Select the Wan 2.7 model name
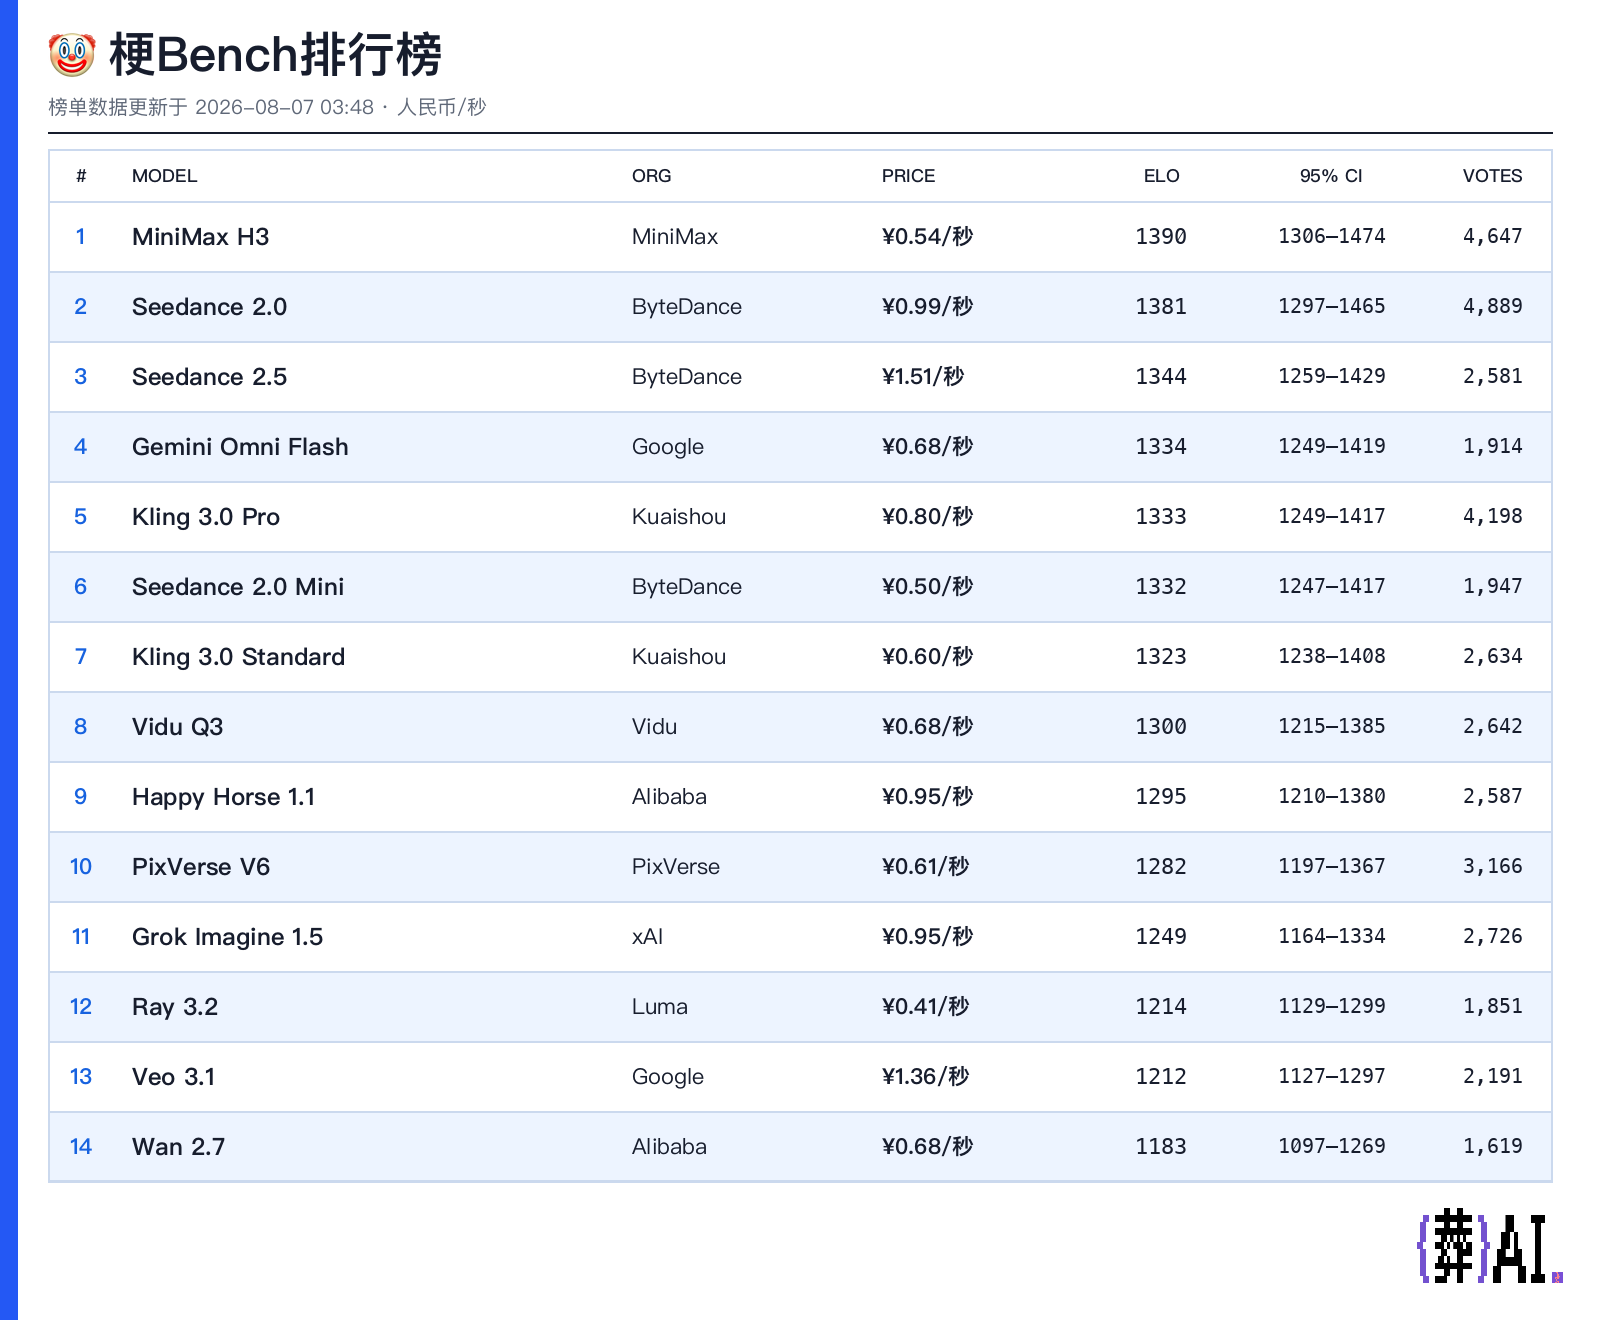 click(x=179, y=1147)
